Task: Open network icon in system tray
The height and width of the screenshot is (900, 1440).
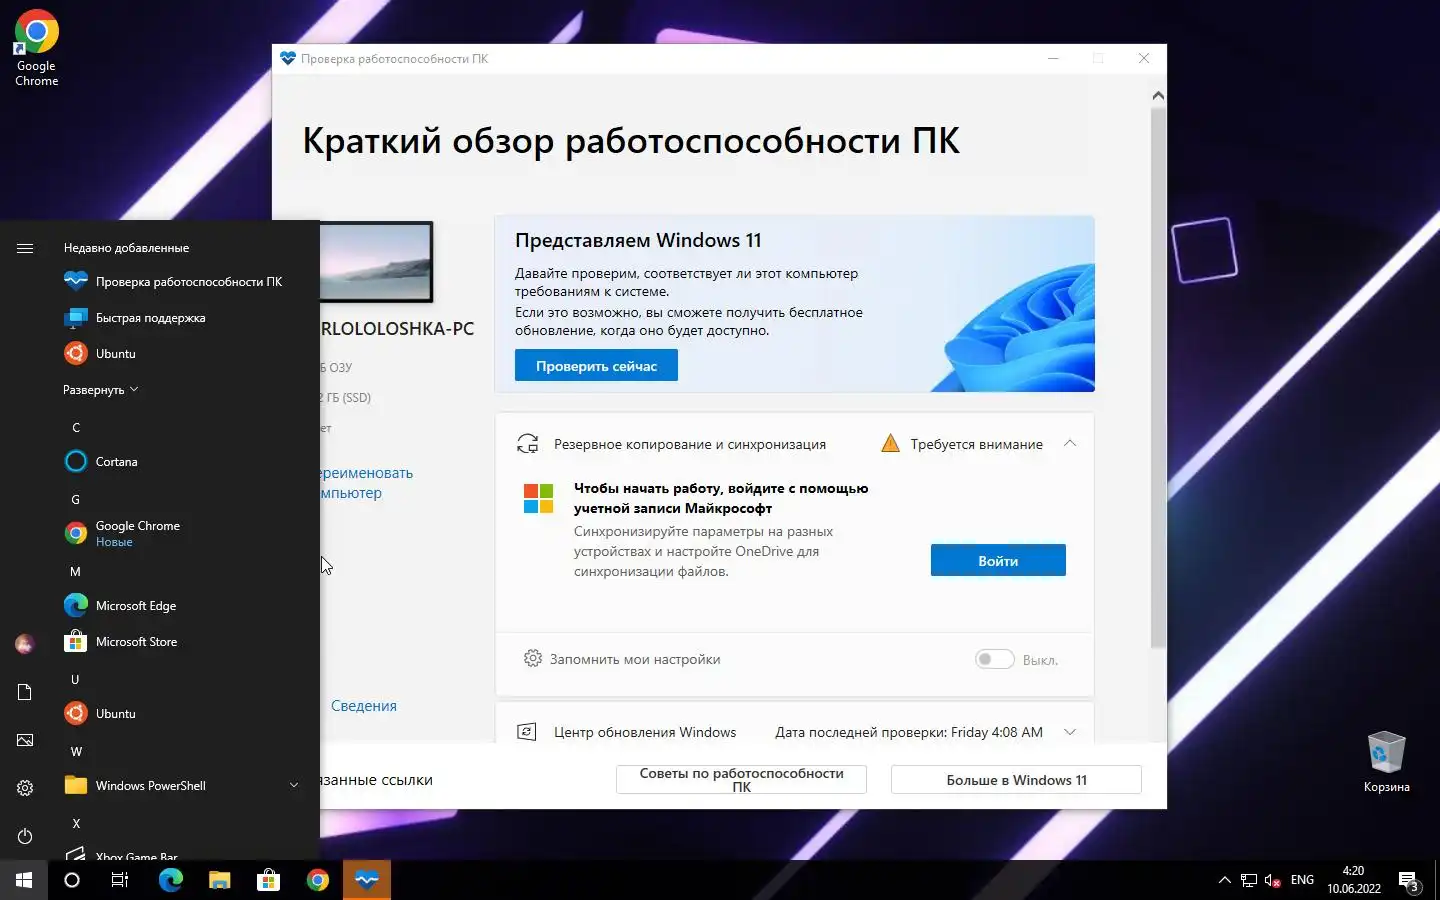Action: 1249,881
